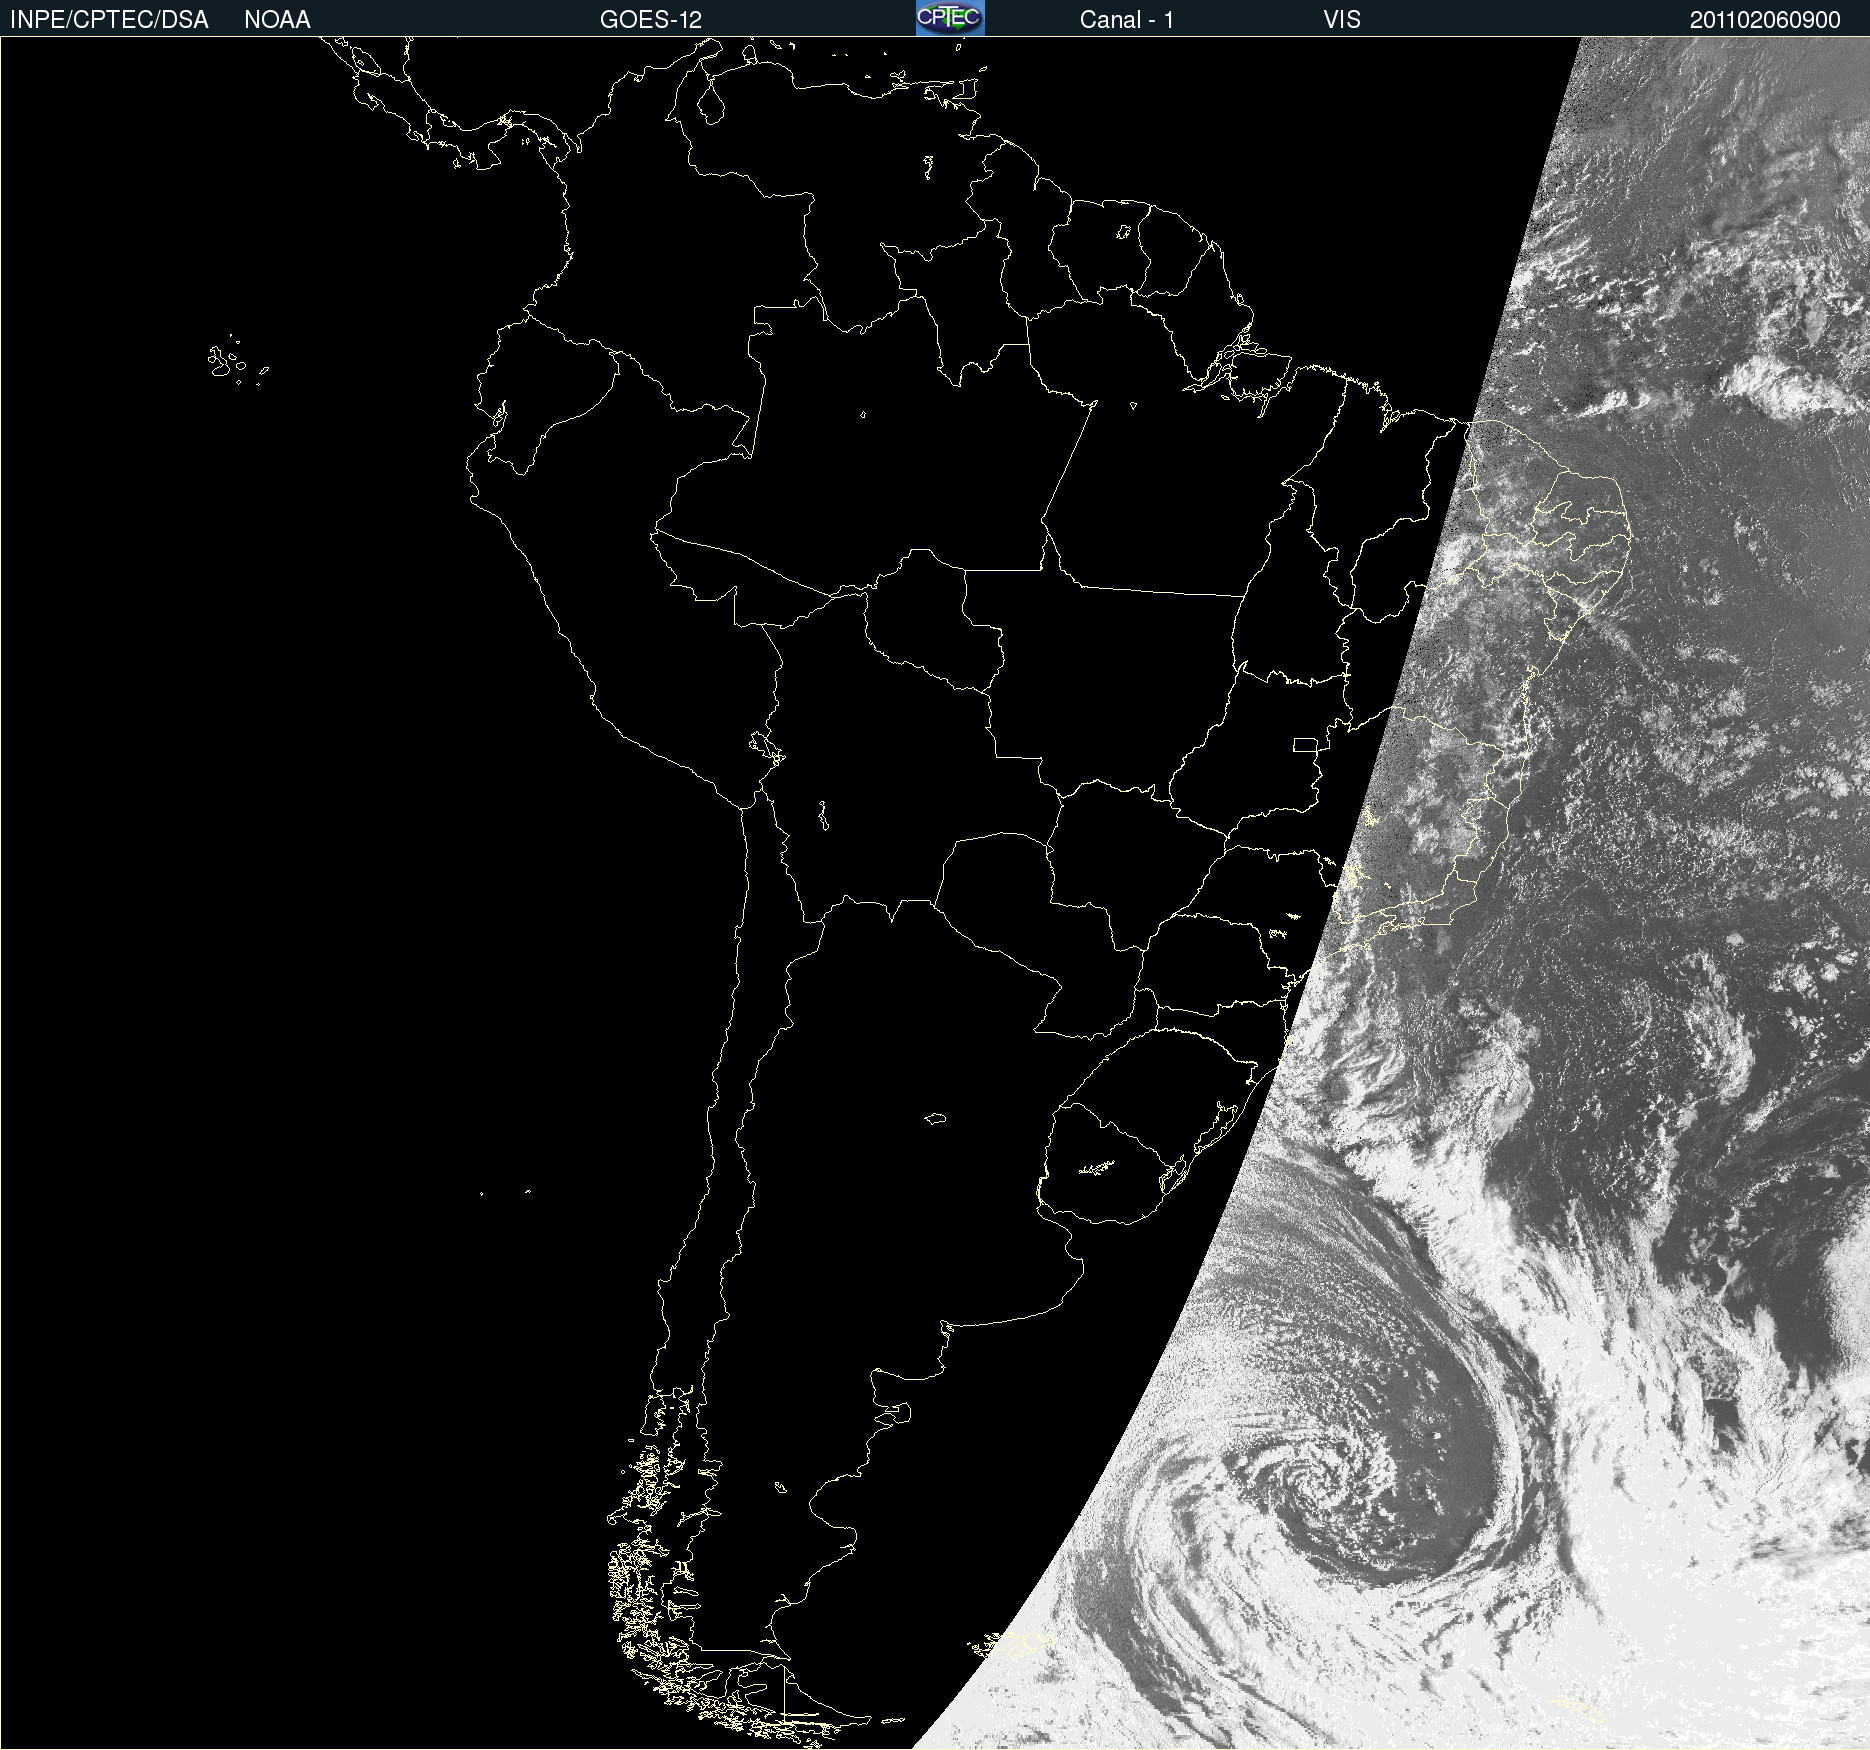This screenshot has height=1750, width=1870.
Task: Click the 201102060900 timestamp
Action: [x=1765, y=20]
